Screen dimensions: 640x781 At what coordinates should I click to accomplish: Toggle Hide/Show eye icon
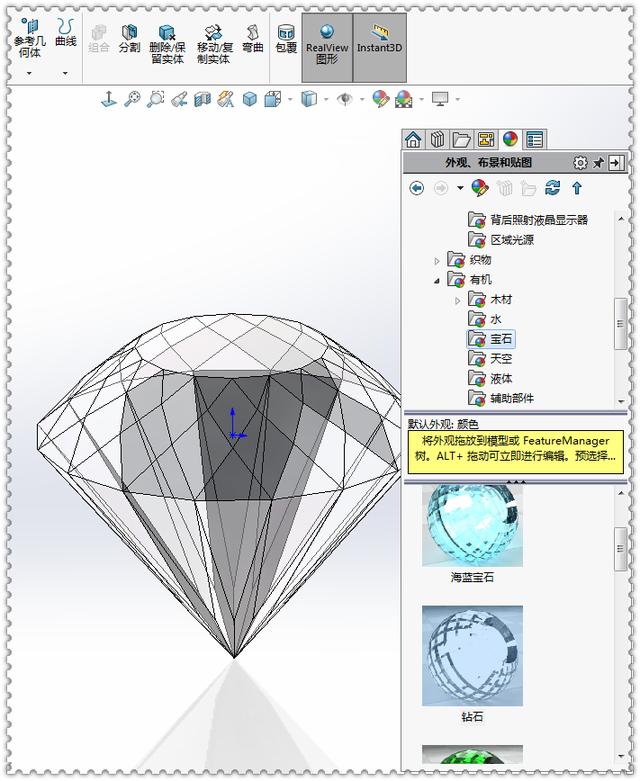pyautogui.click(x=344, y=99)
